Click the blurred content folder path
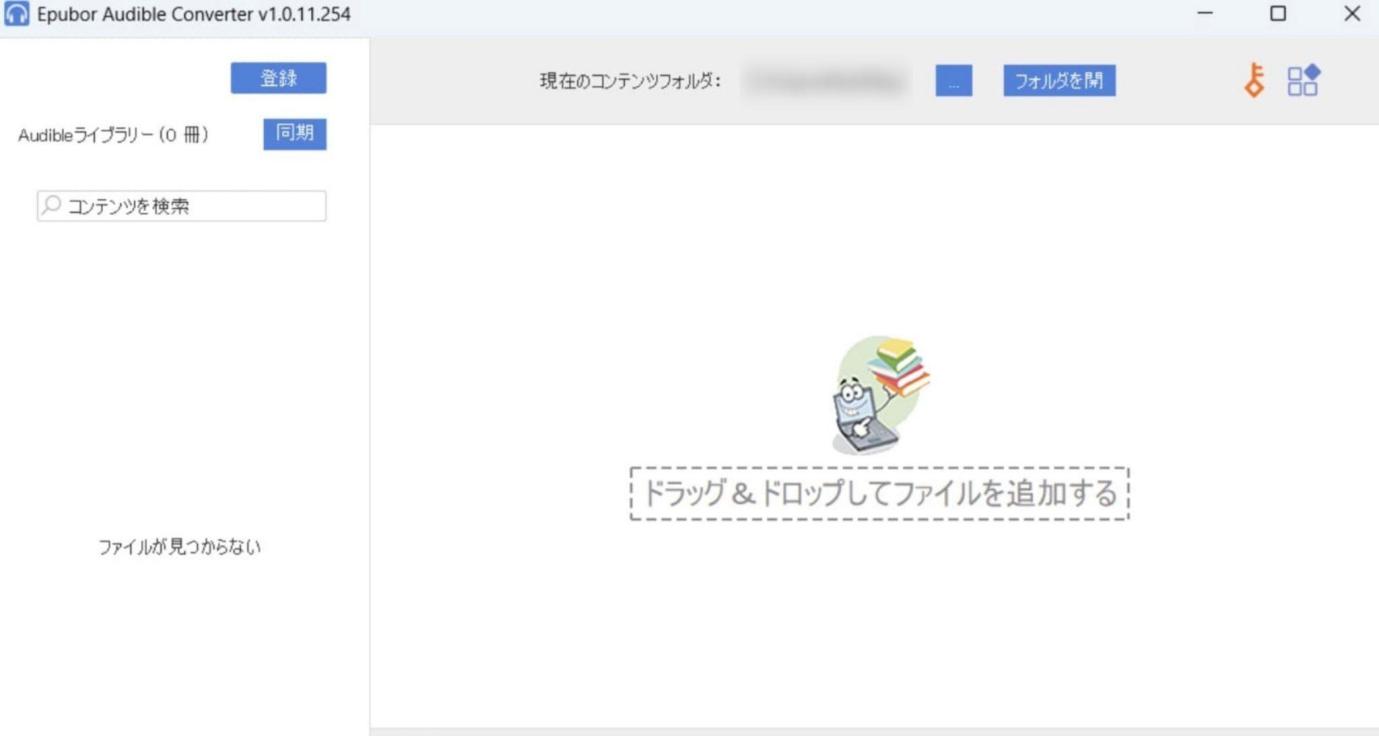This screenshot has width=1379, height=736. [826, 81]
